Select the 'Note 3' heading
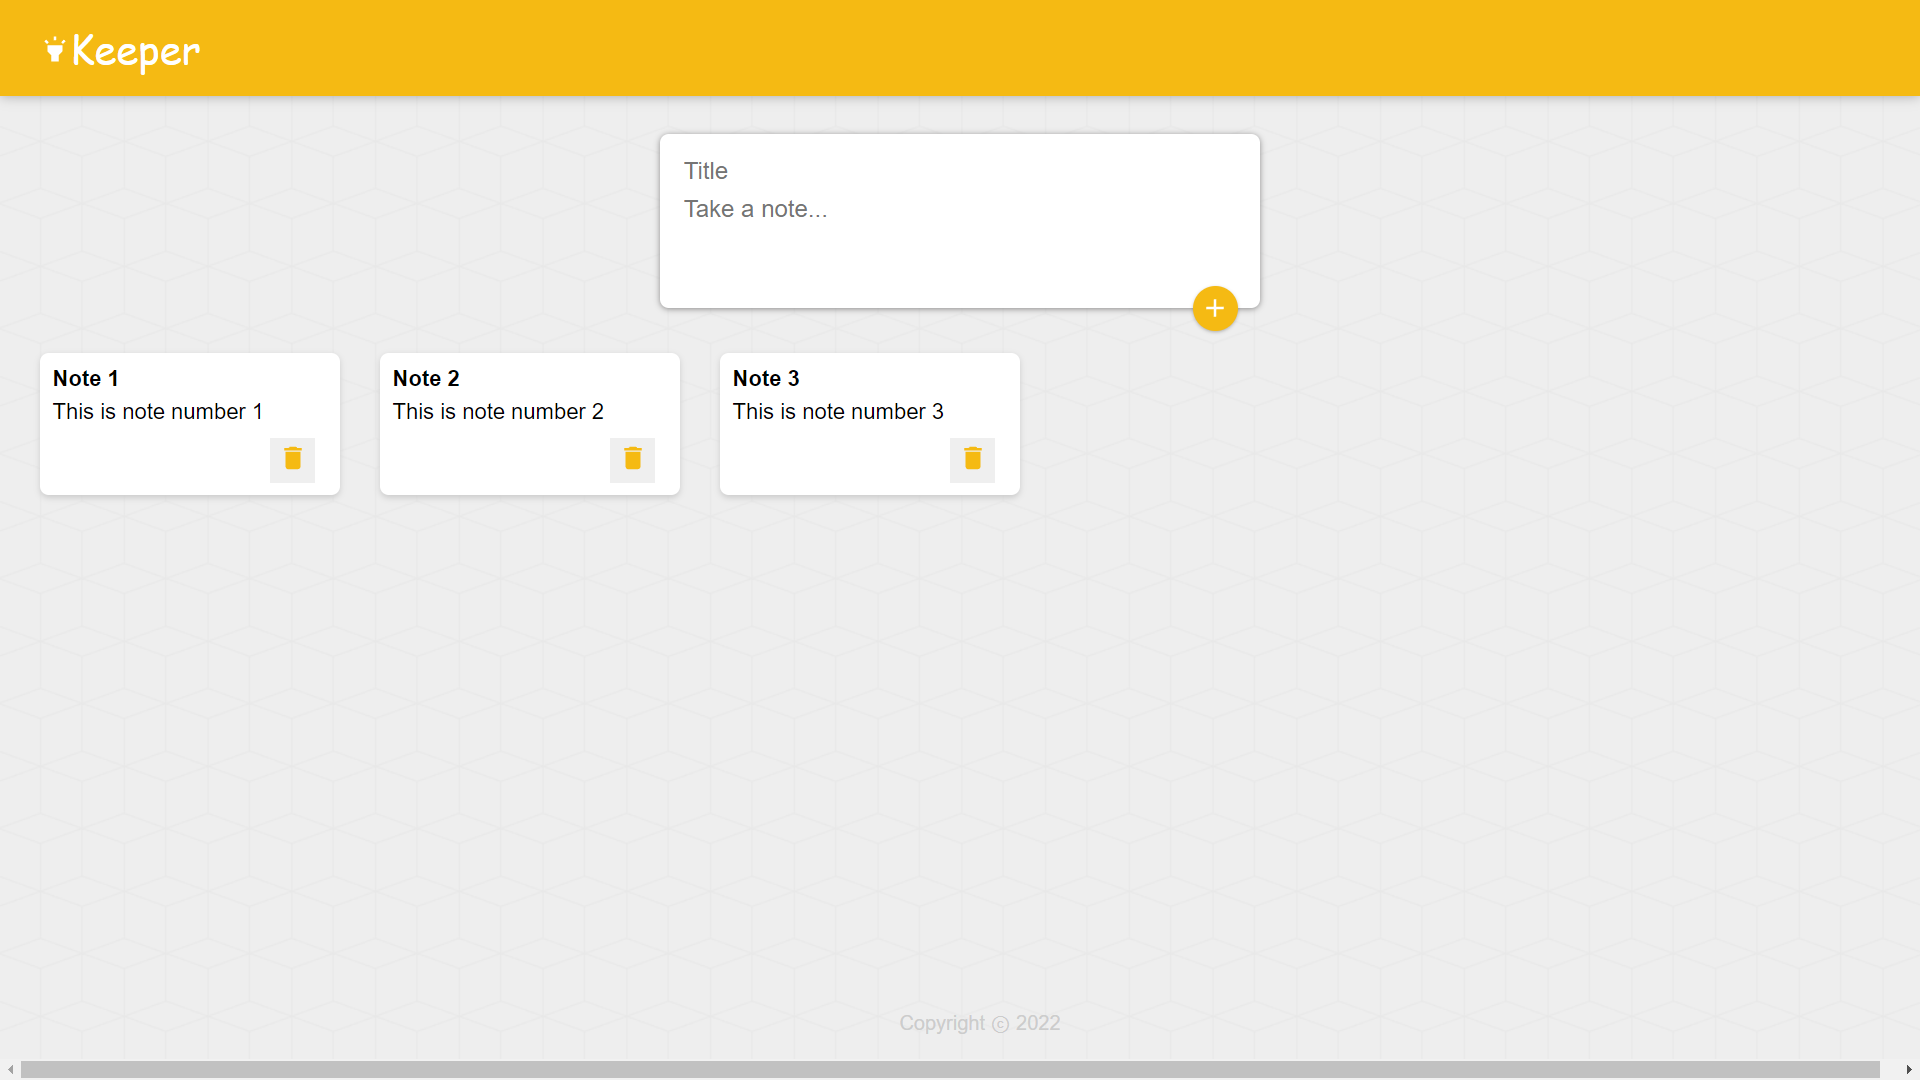The width and height of the screenshot is (1920, 1080). [x=766, y=378]
